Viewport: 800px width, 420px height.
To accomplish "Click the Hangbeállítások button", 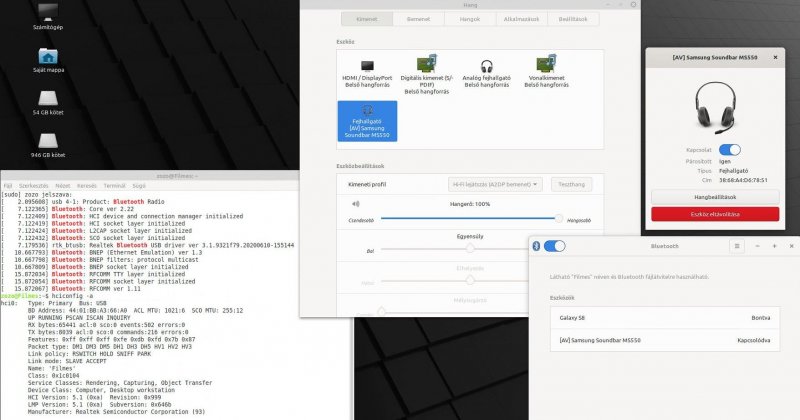I will tap(715, 197).
